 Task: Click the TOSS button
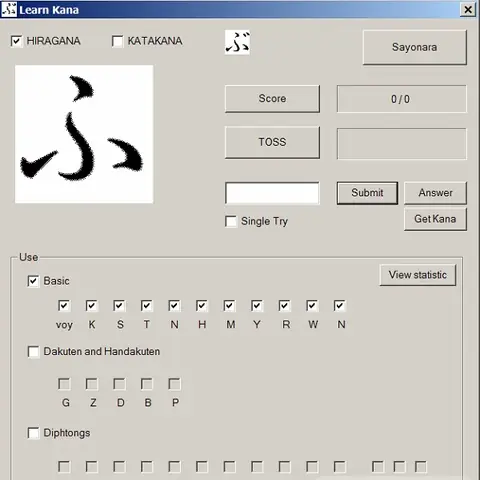272,142
